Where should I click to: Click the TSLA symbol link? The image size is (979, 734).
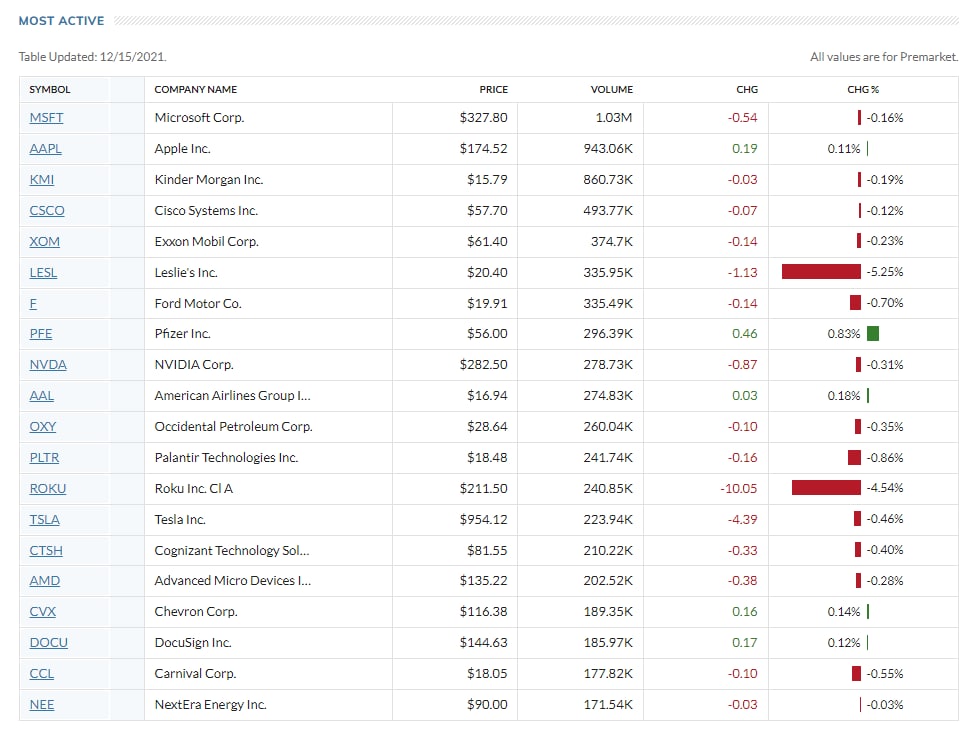pyautogui.click(x=44, y=519)
